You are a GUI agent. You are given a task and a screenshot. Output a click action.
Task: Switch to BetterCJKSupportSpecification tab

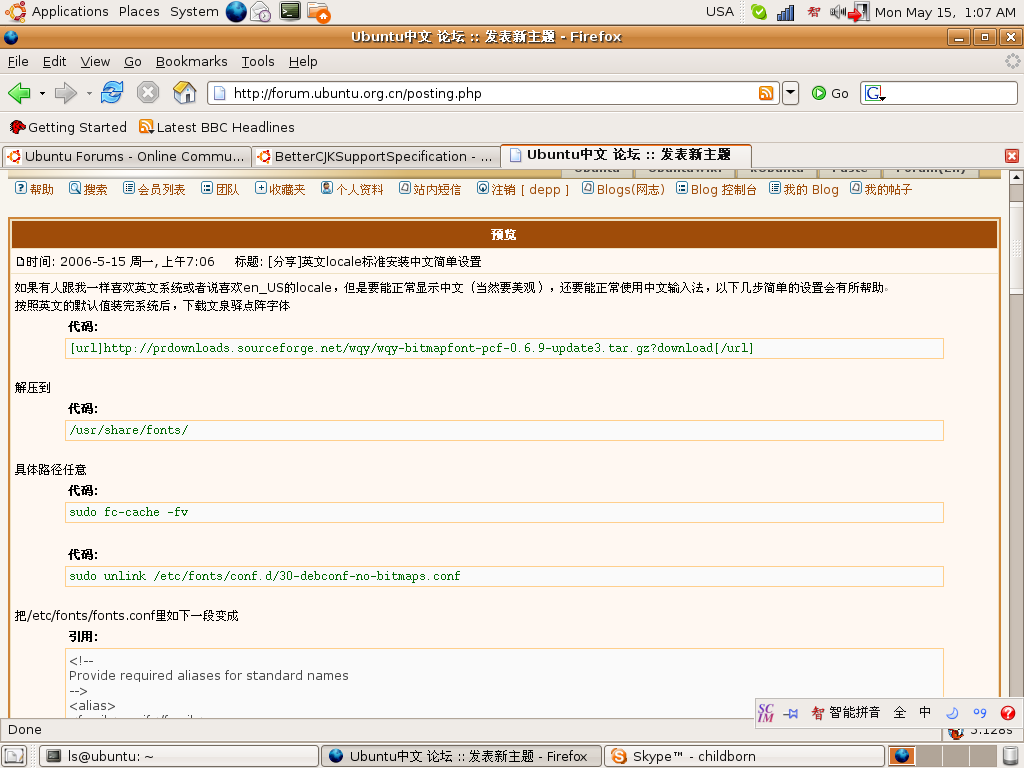click(x=376, y=157)
